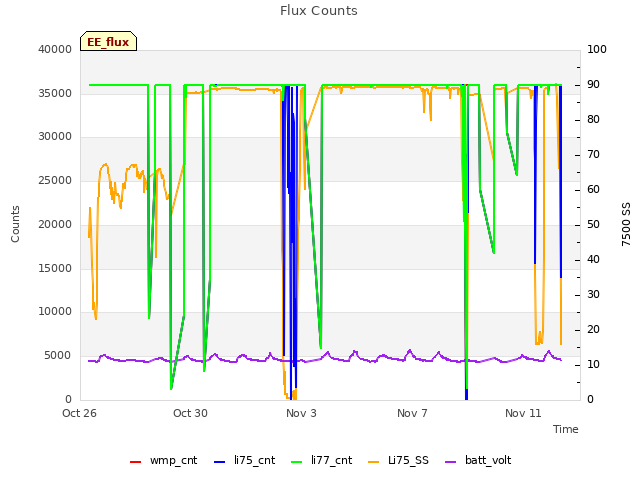The image size is (640, 480).
Task: Click the Oct 30 x-axis tick label
Action: [x=190, y=413]
